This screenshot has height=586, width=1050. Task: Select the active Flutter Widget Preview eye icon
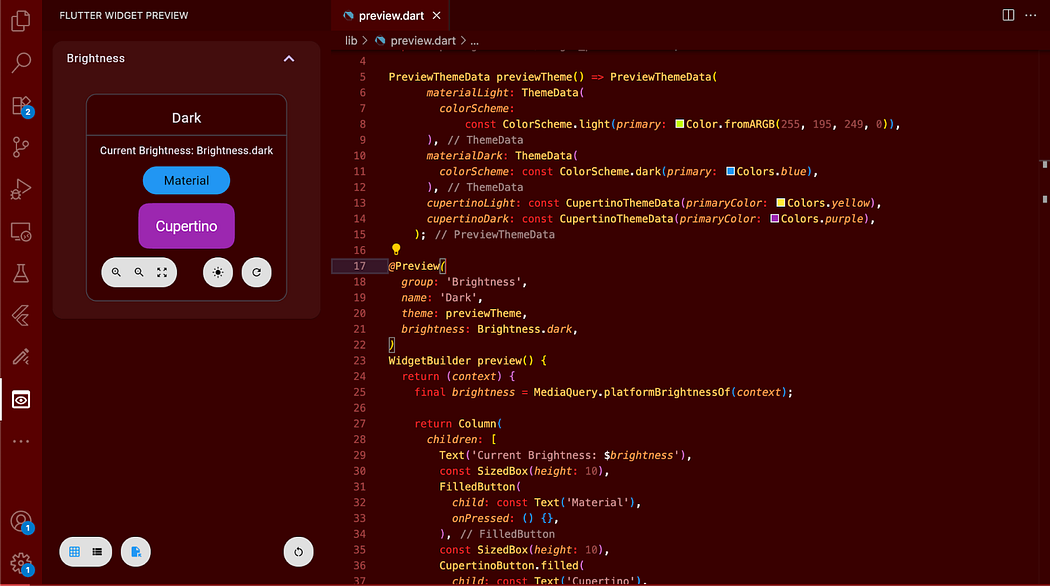coord(20,398)
